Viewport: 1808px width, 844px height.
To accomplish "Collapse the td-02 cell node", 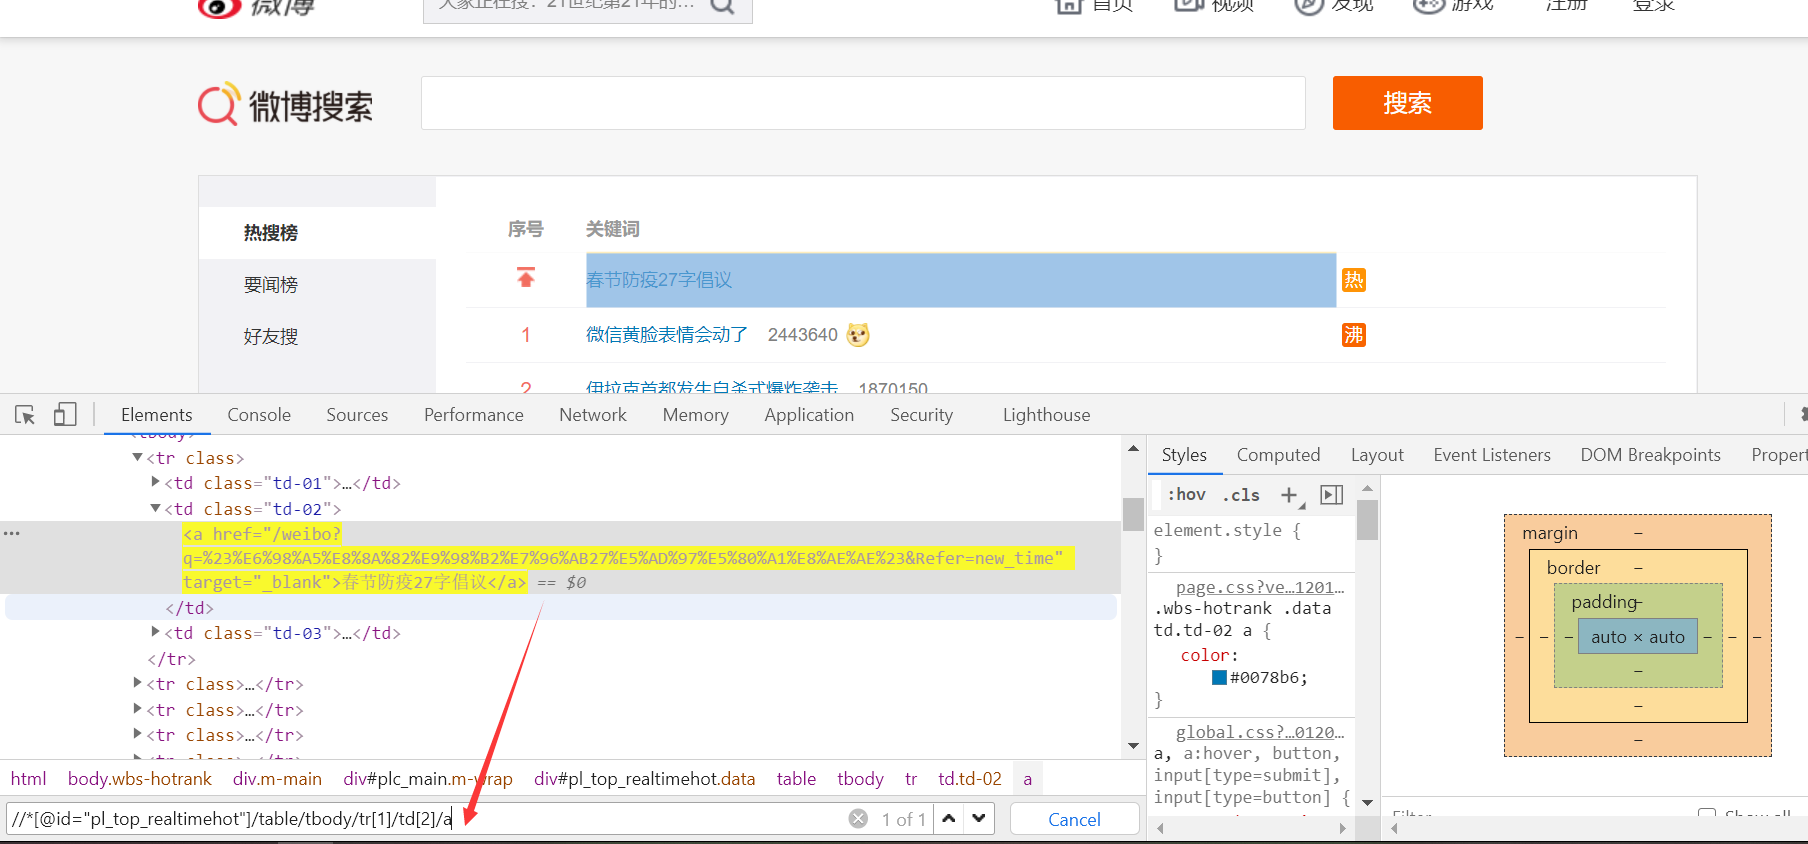I will click(156, 509).
